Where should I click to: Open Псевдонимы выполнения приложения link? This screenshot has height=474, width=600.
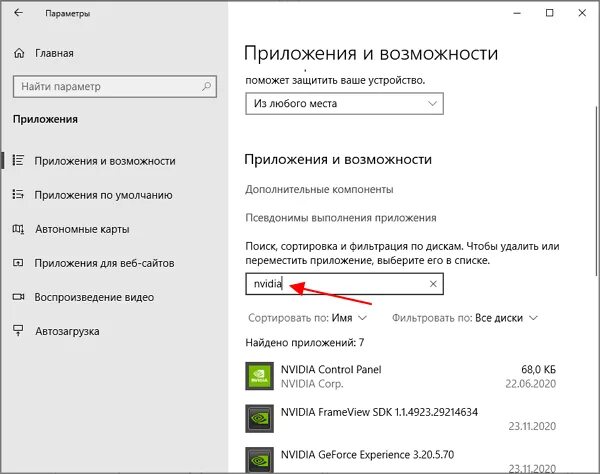[x=341, y=218]
